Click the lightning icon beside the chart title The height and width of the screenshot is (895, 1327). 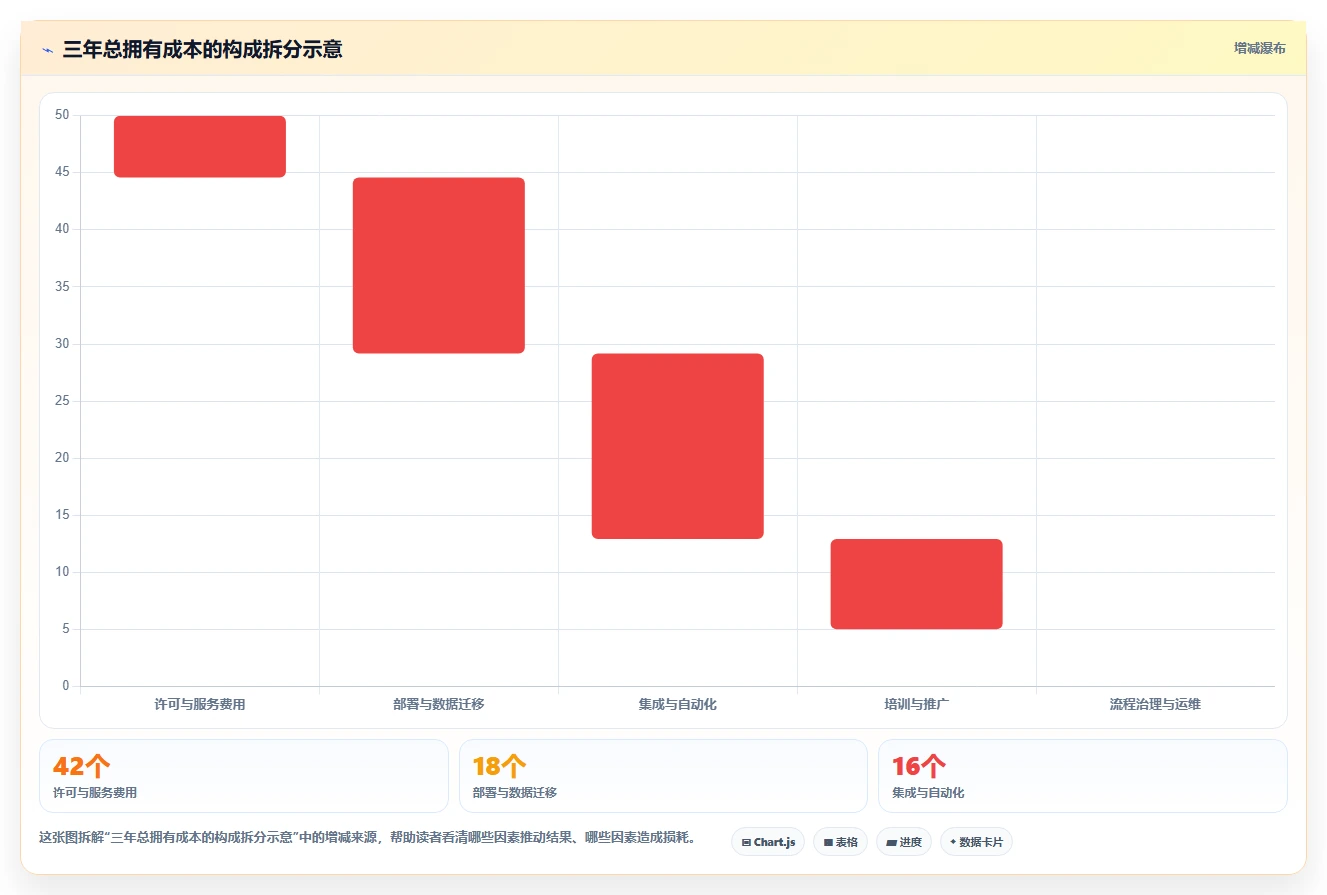47,50
